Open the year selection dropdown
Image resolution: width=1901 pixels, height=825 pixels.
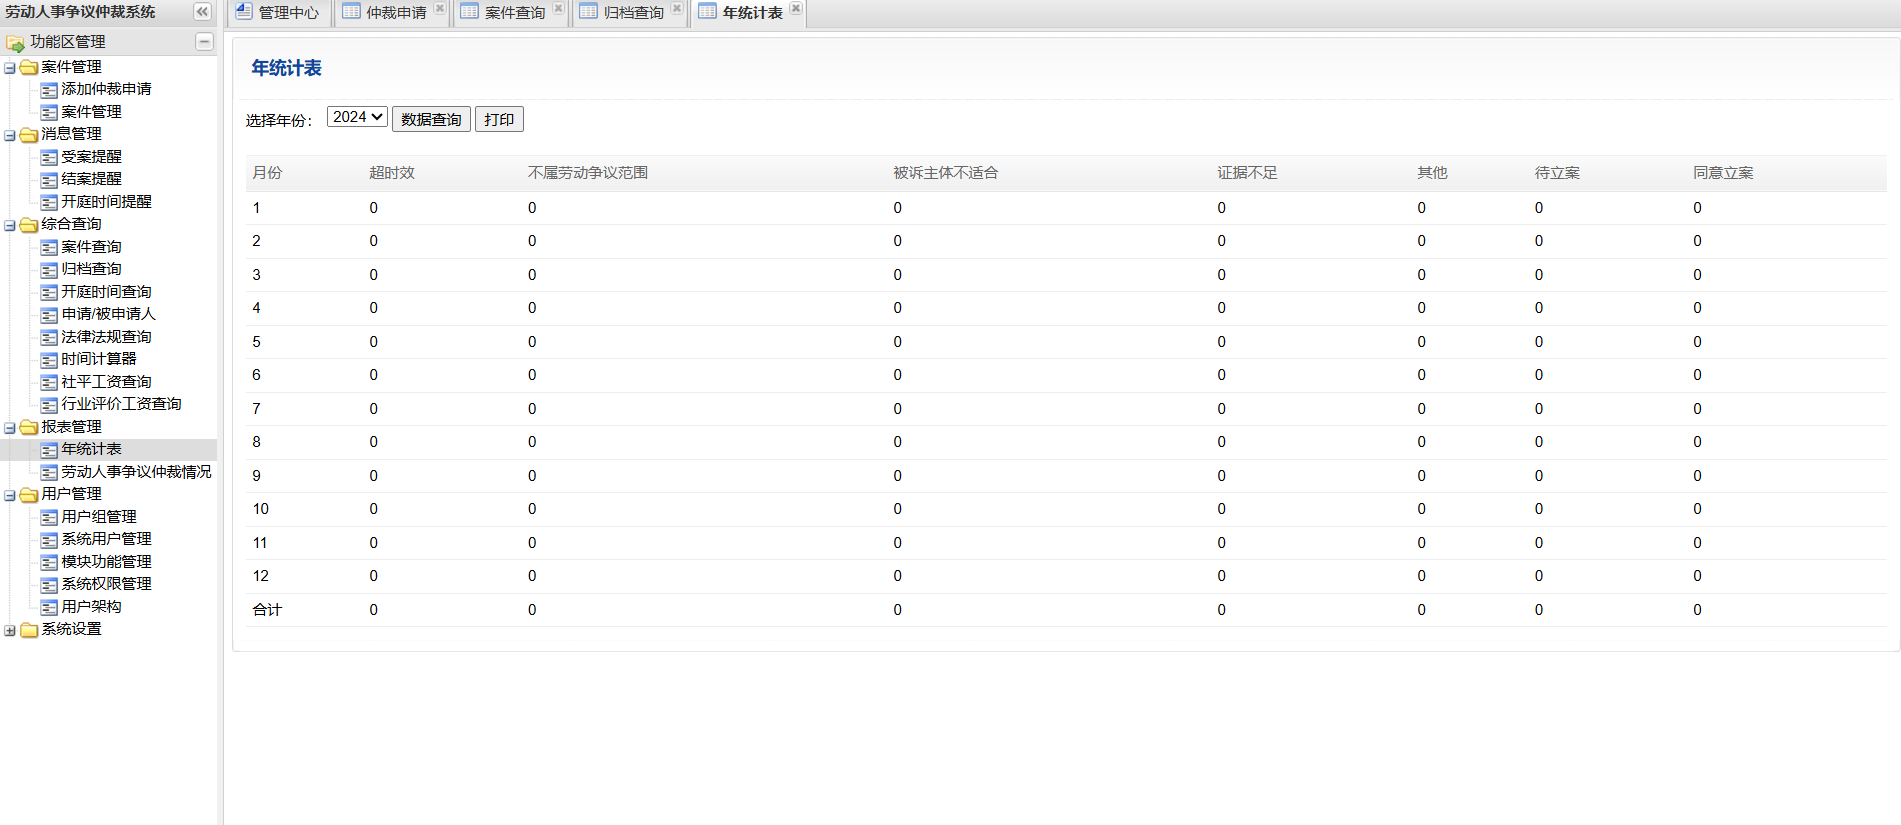pyautogui.click(x=357, y=117)
